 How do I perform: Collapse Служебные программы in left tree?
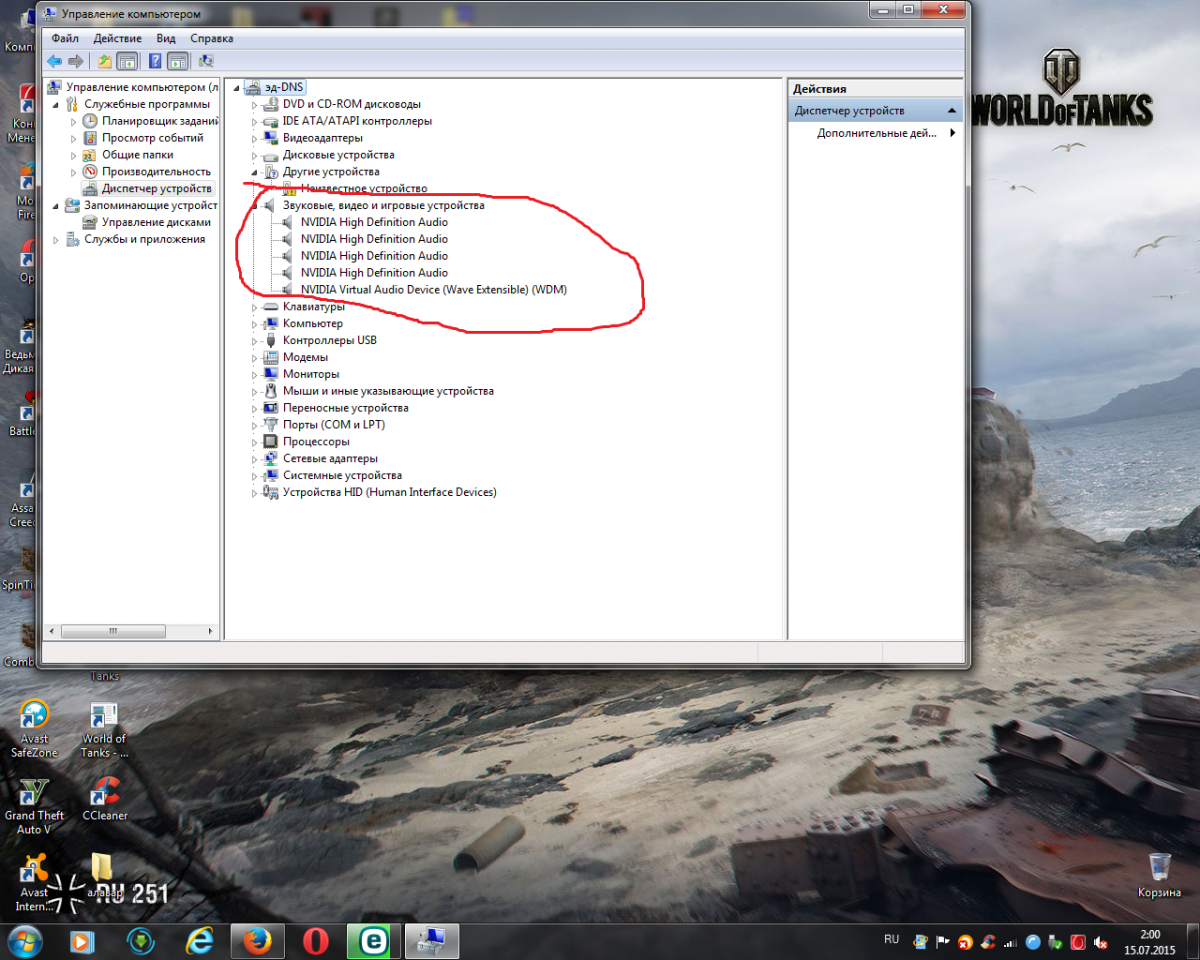coord(56,104)
